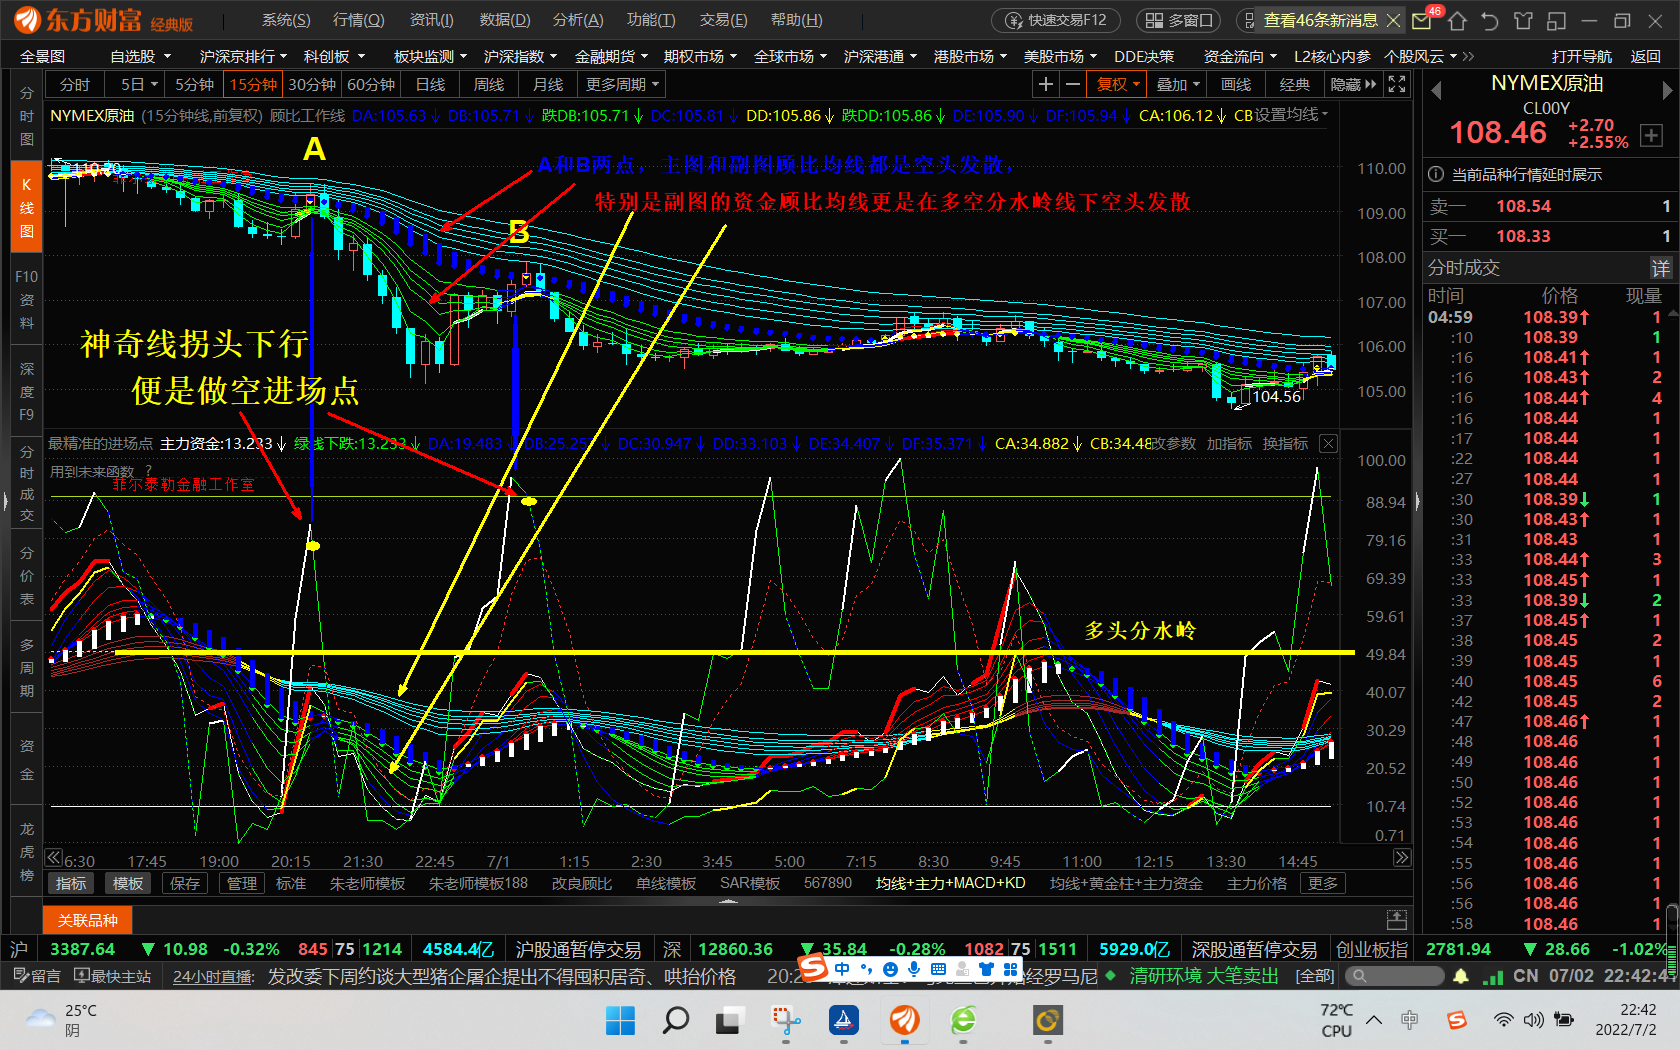Click the layout window icon beside skin icon
Image resolution: width=1680 pixels, height=1050 pixels.
(1556, 21)
